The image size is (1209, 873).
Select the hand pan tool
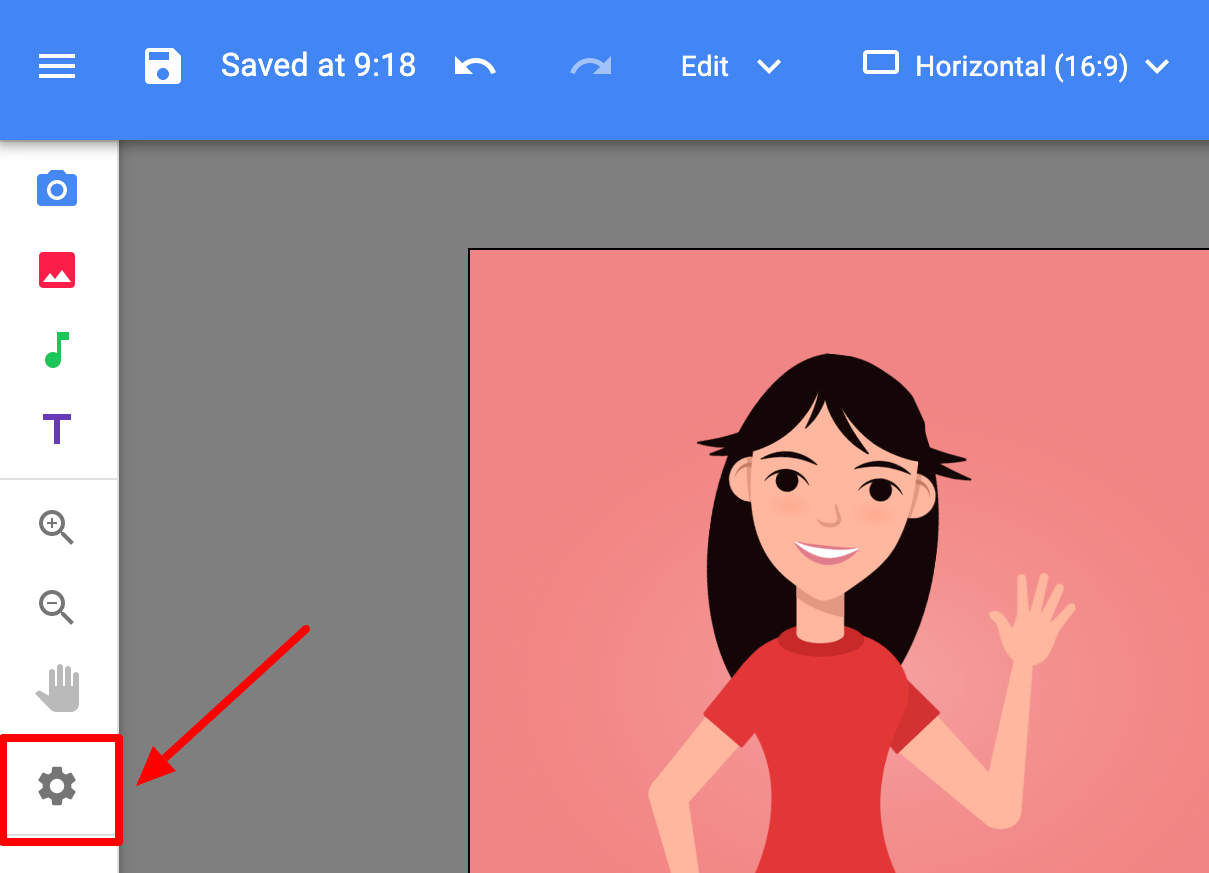tap(58, 688)
